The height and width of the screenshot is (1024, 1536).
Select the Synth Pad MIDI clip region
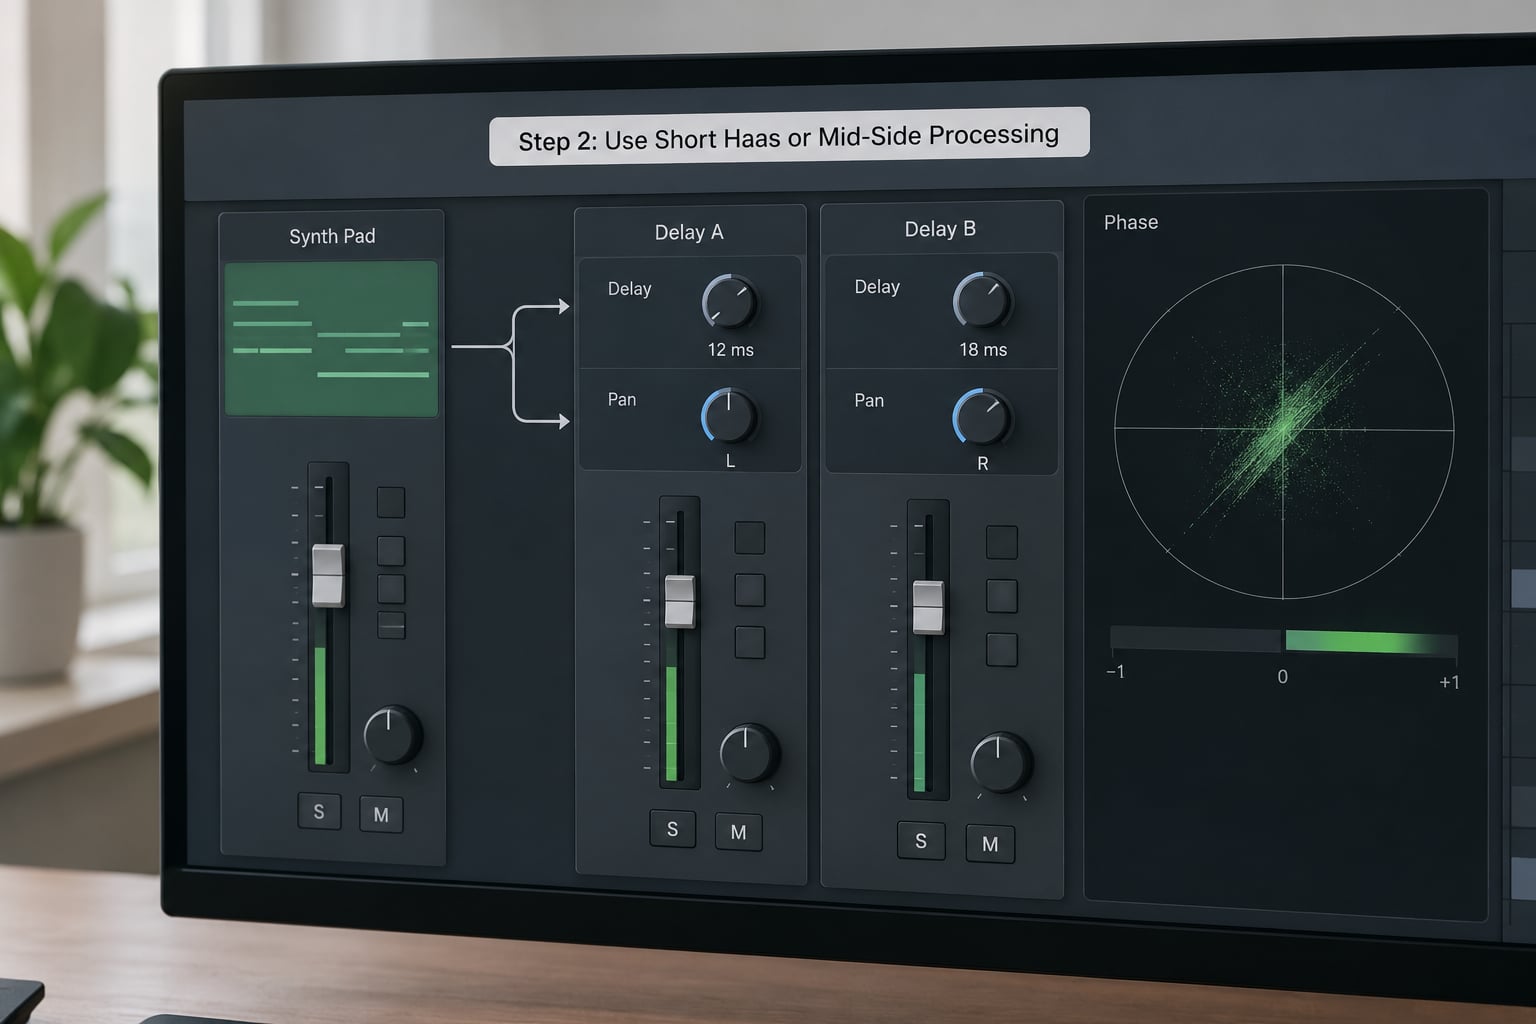pos(331,339)
